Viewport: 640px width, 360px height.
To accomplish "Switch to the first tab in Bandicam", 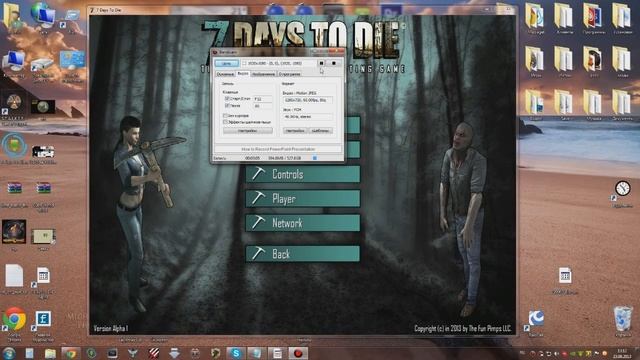I will [x=225, y=74].
